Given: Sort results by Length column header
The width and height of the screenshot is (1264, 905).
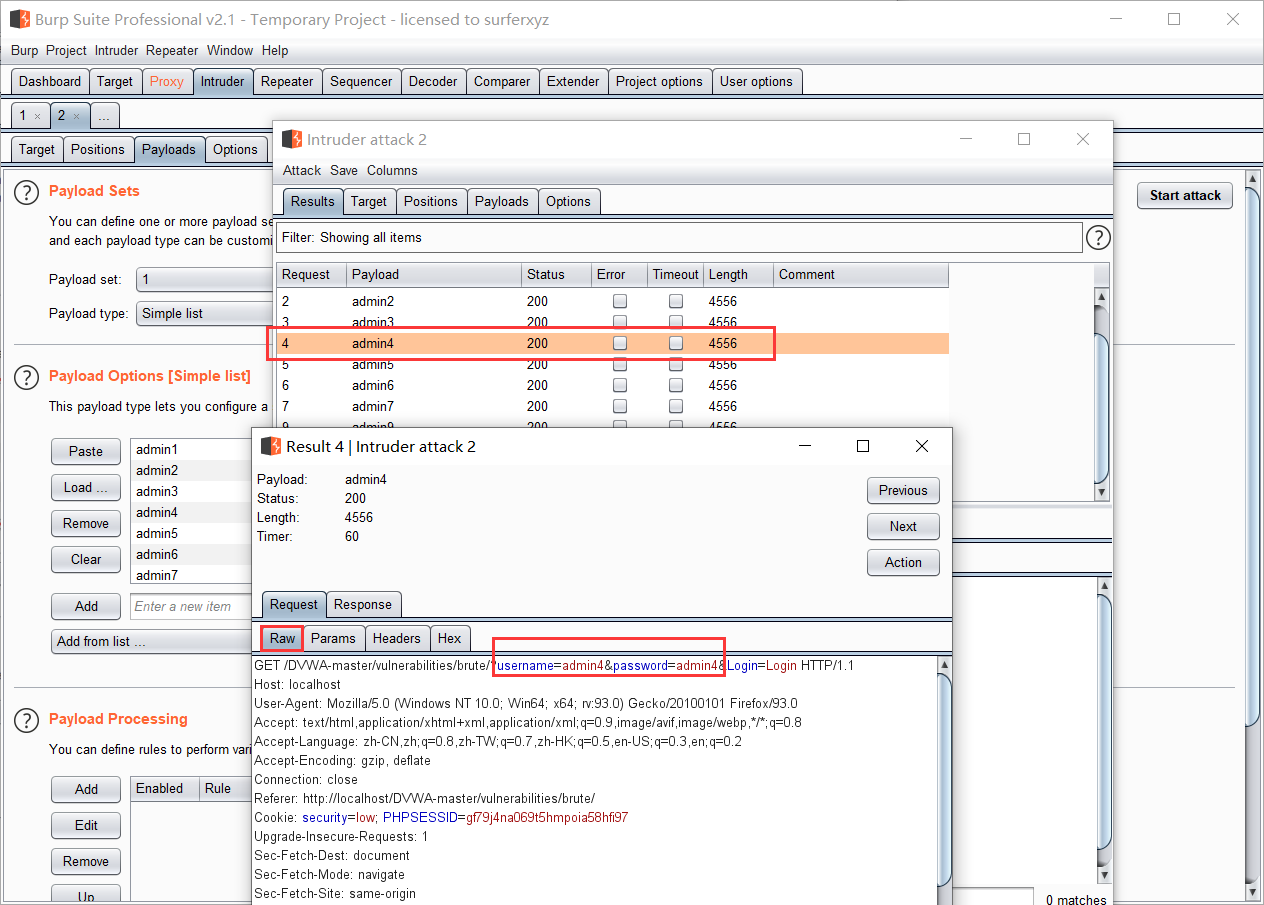Looking at the screenshot, I should click(x=738, y=274).
